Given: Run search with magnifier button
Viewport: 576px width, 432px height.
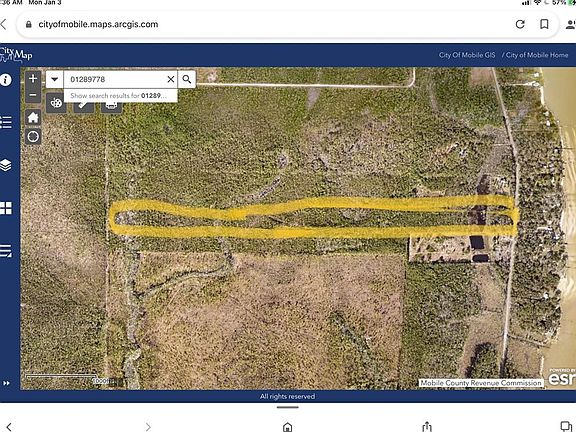Looking at the screenshot, I should (x=187, y=79).
